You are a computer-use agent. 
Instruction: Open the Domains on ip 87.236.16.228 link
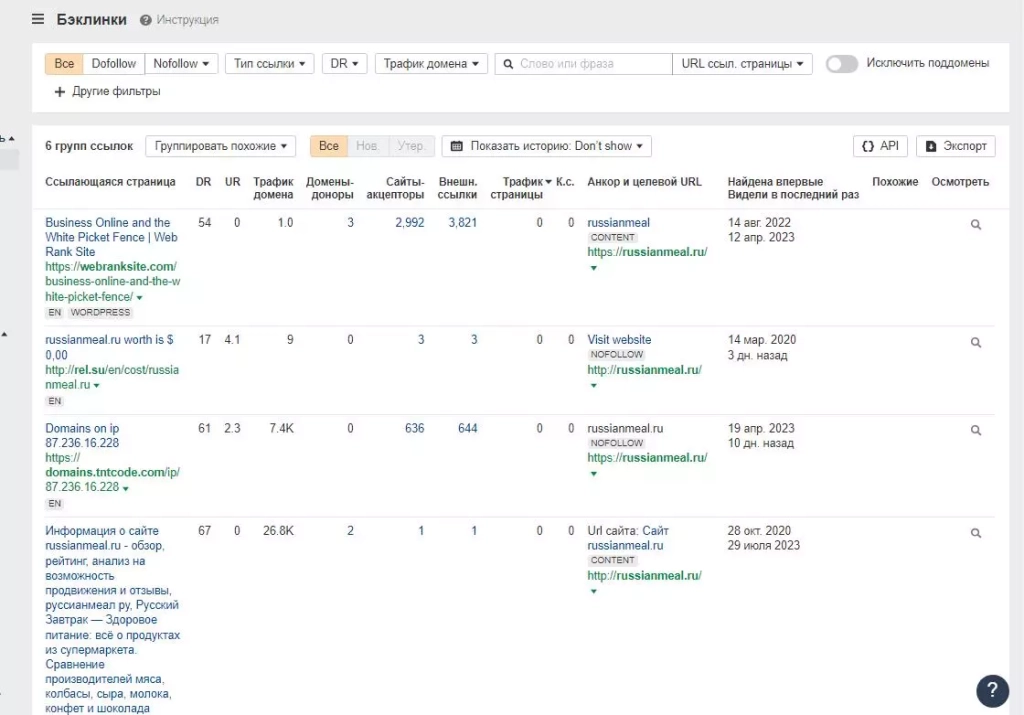coord(82,436)
